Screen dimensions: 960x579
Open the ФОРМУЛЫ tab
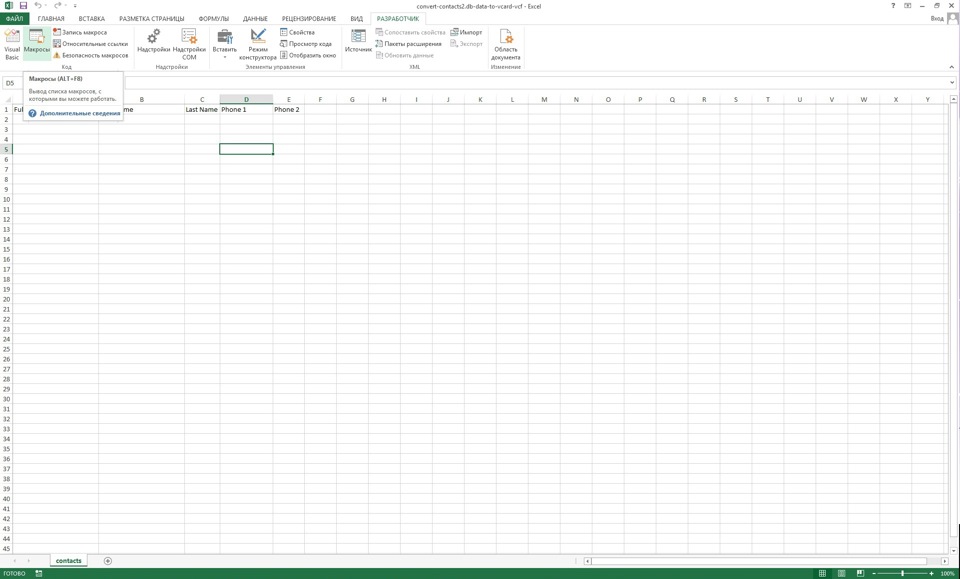pos(214,19)
